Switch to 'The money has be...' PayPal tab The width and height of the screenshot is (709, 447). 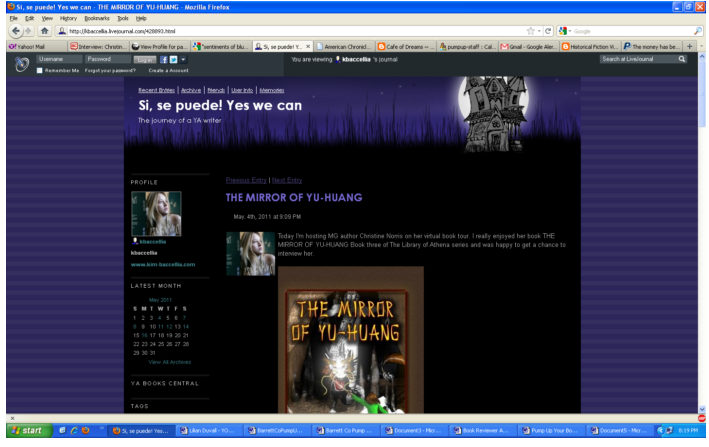(651, 46)
